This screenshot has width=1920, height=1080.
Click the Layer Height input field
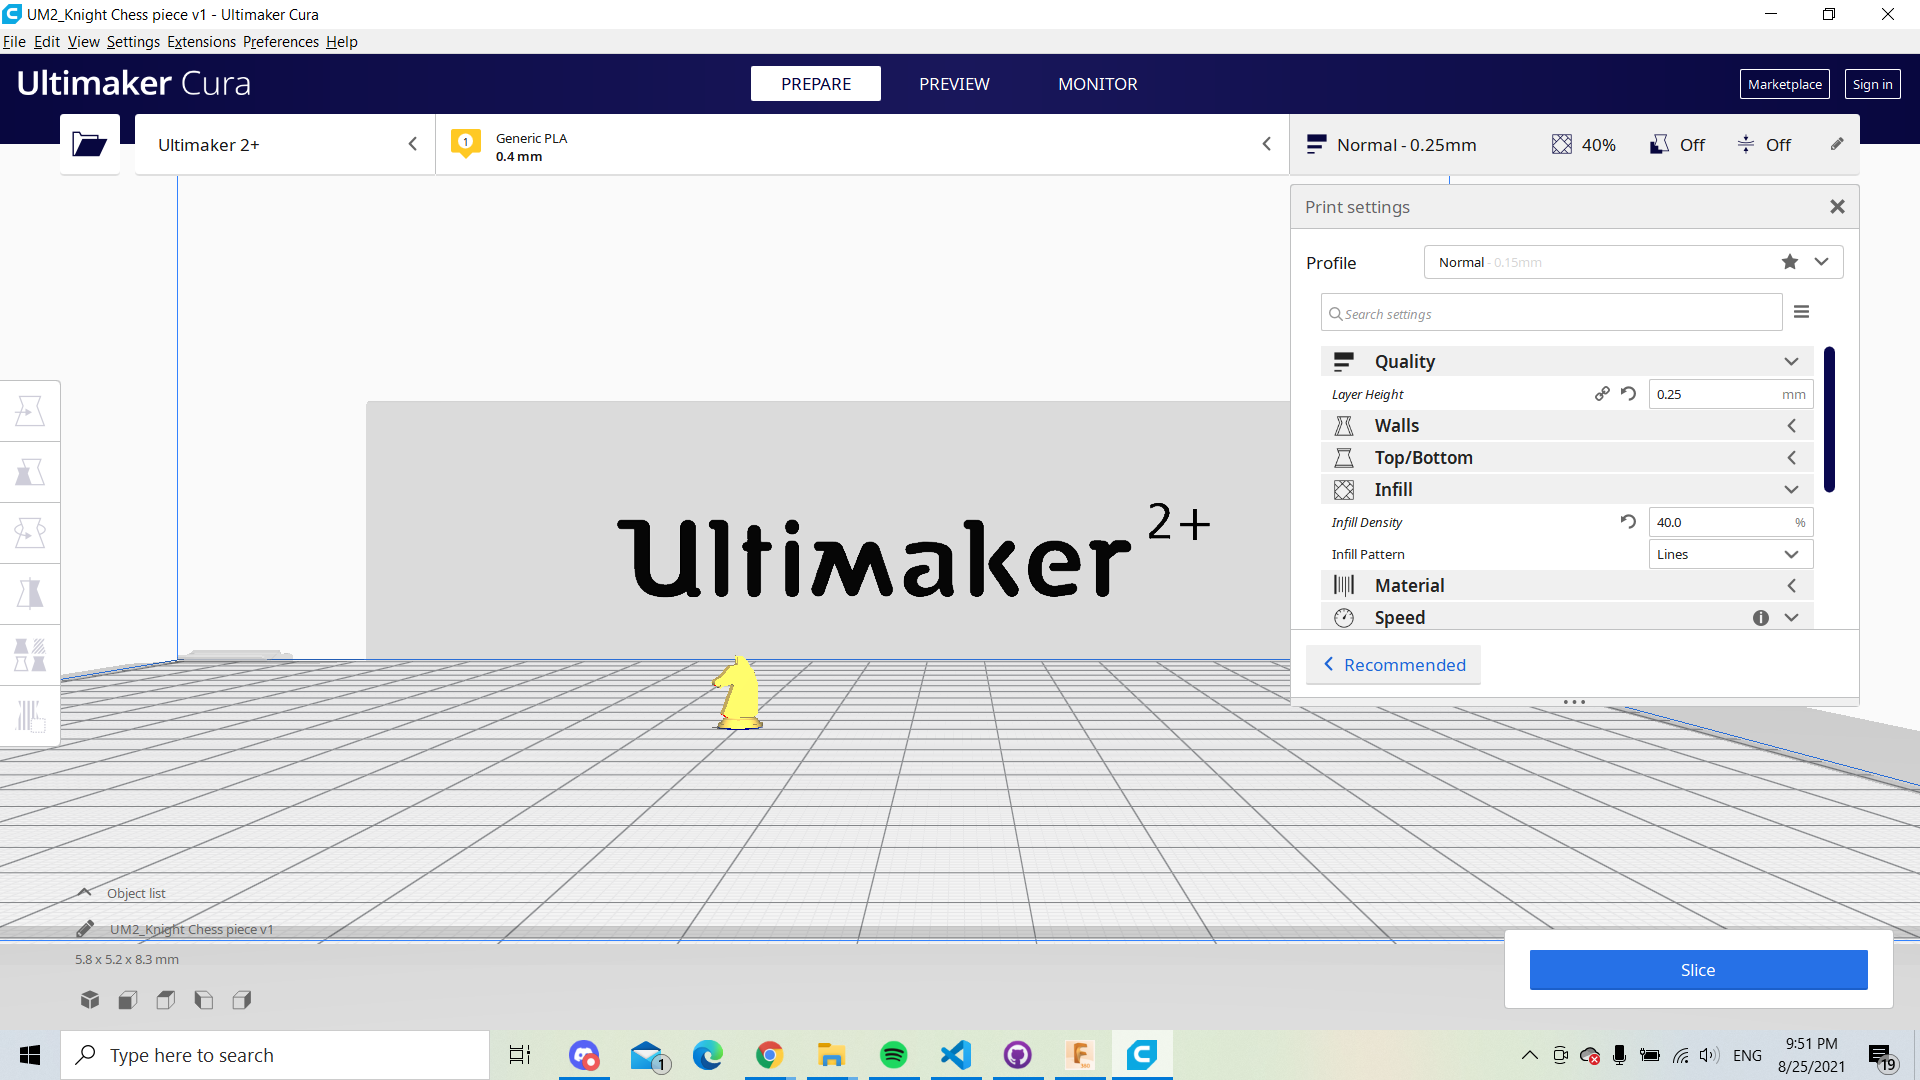tap(1730, 394)
